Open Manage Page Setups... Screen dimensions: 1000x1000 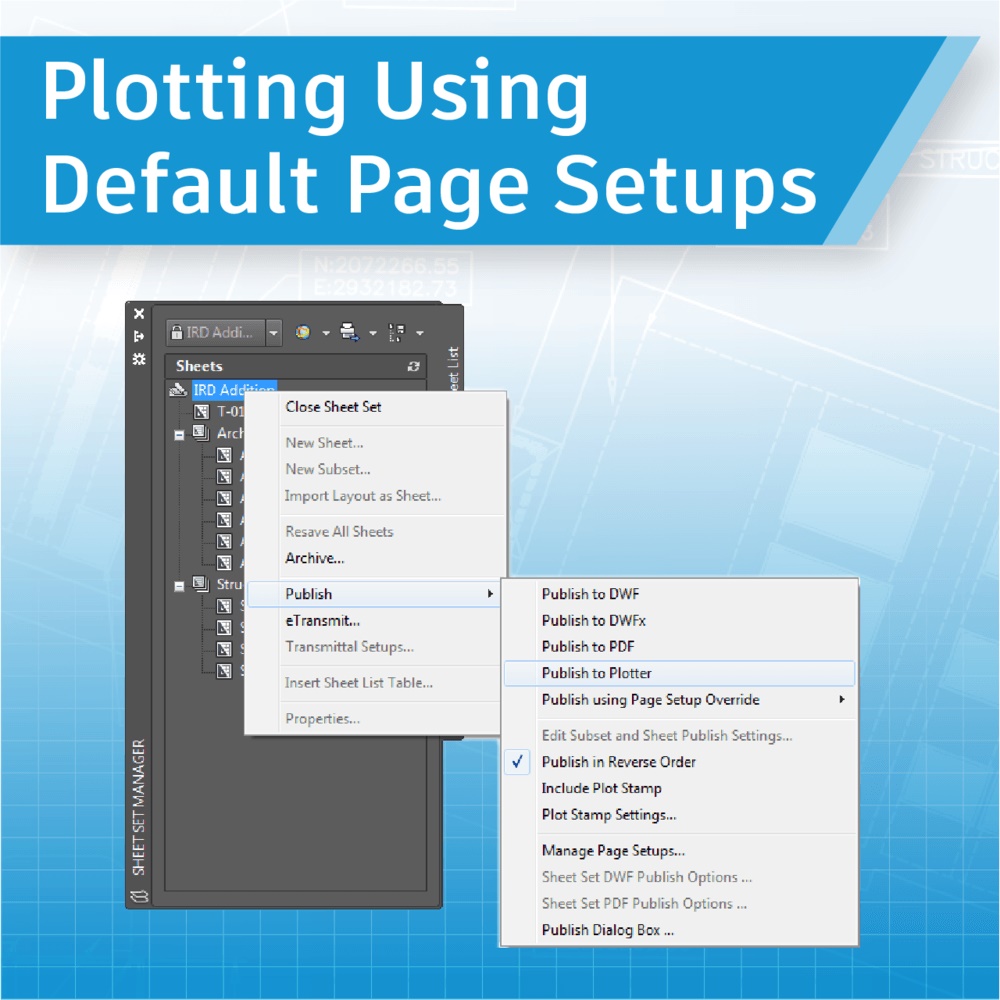coord(613,851)
